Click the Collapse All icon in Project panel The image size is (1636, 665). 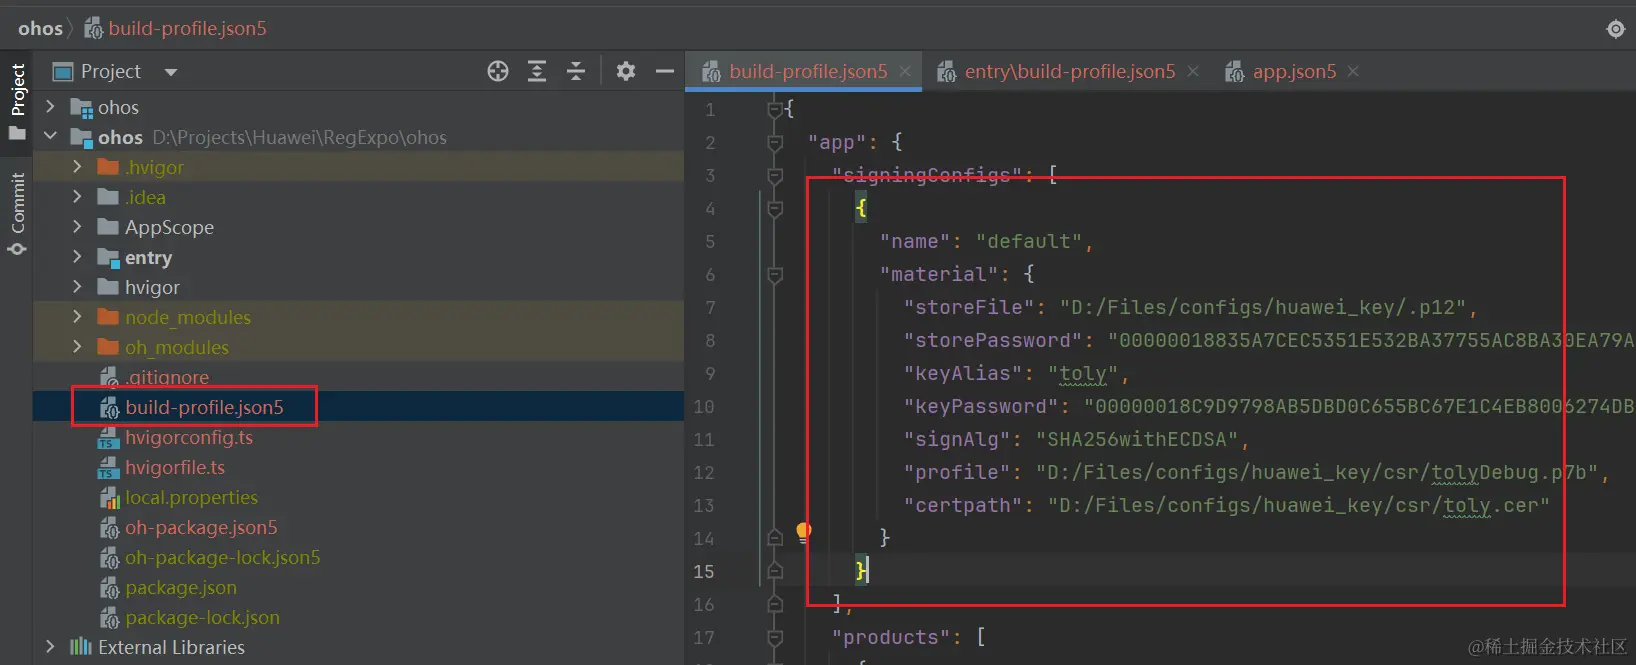(576, 71)
